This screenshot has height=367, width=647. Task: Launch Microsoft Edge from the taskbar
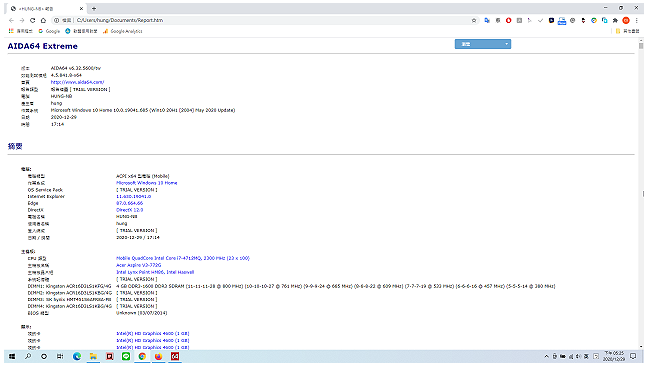[x=77, y=356]
